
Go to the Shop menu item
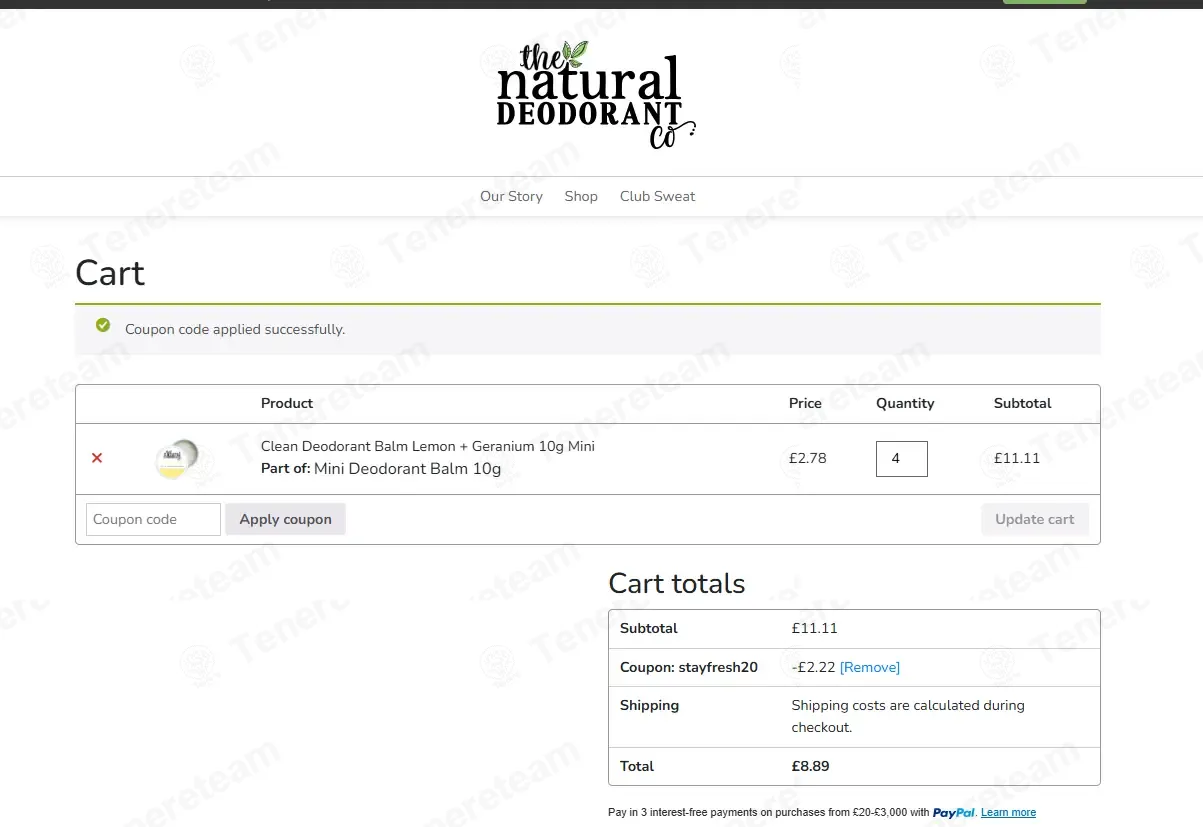pos(581,196)
